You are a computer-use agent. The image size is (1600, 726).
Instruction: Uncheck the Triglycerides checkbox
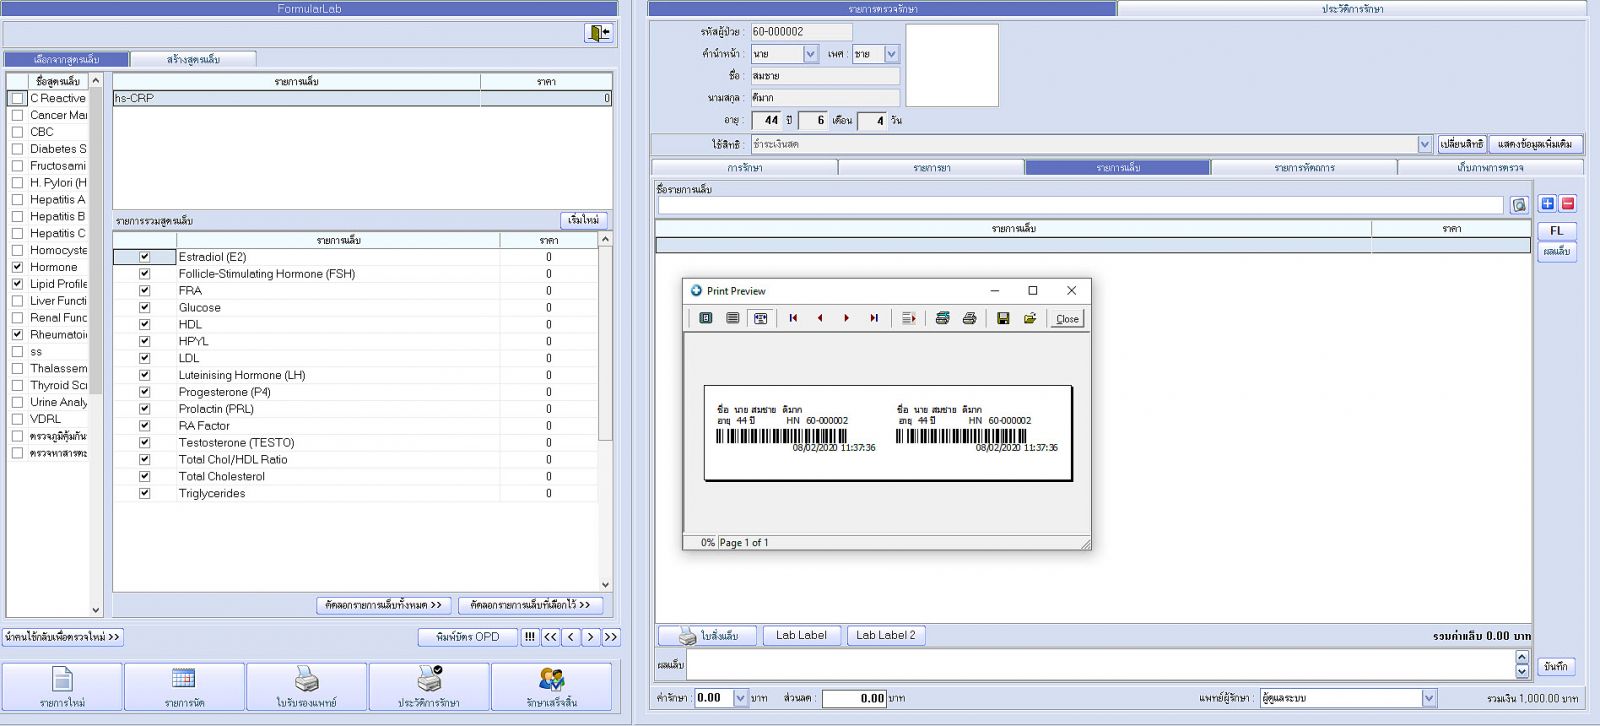(144, 494)
